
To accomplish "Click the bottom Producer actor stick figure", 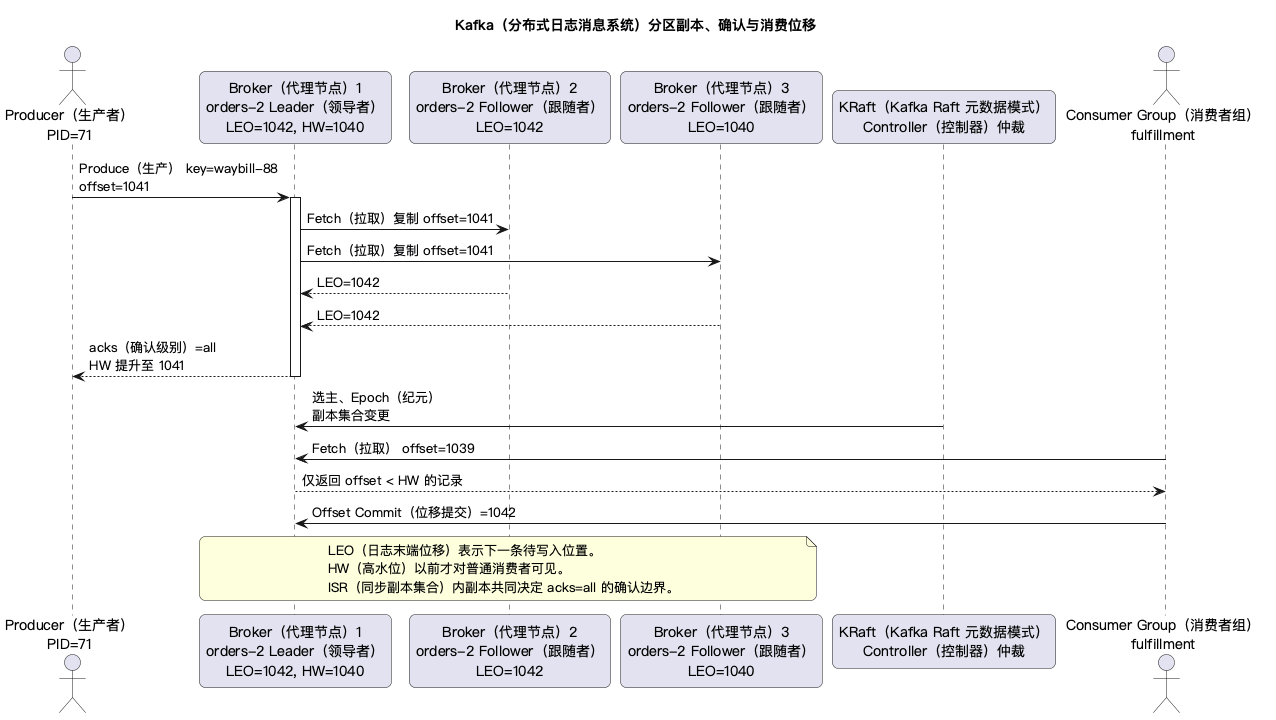I will tap(71, 686).
